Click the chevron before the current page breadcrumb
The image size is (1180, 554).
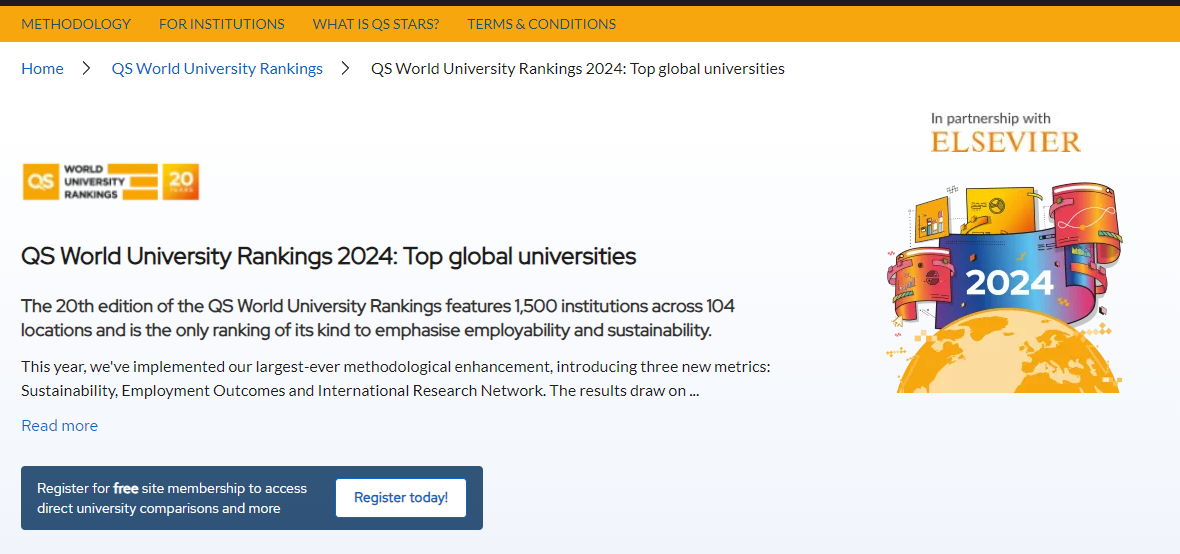(346, 69)
